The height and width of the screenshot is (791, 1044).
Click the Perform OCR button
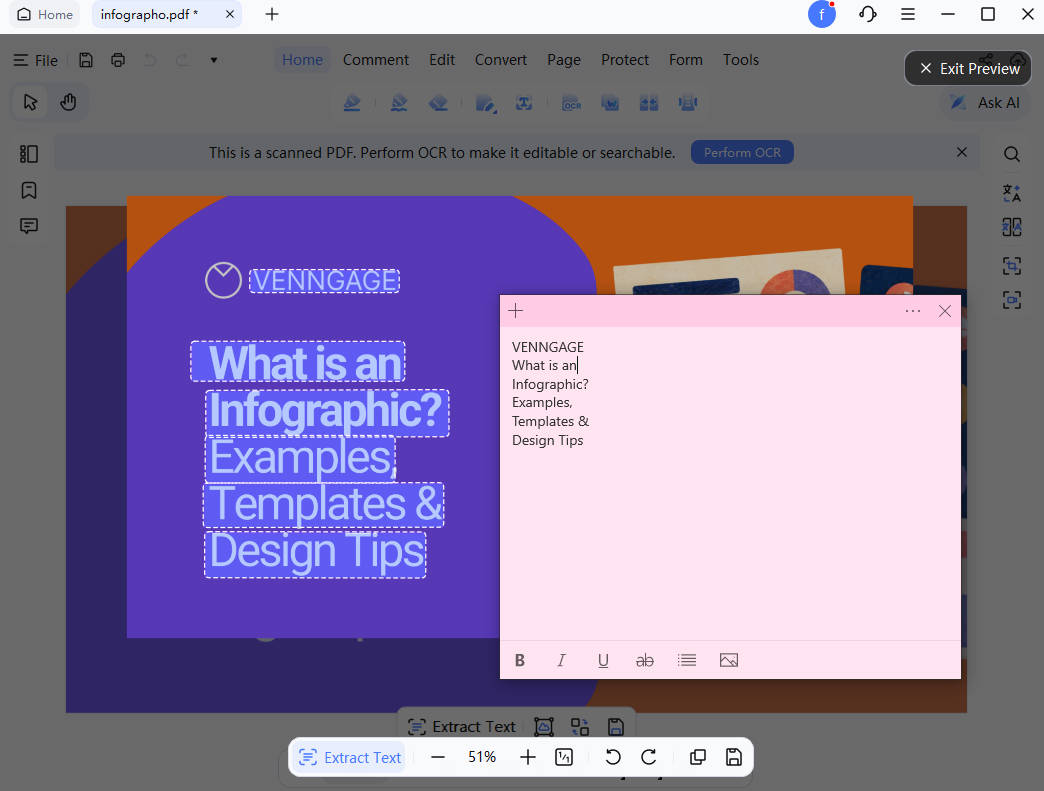pos(742,152)
